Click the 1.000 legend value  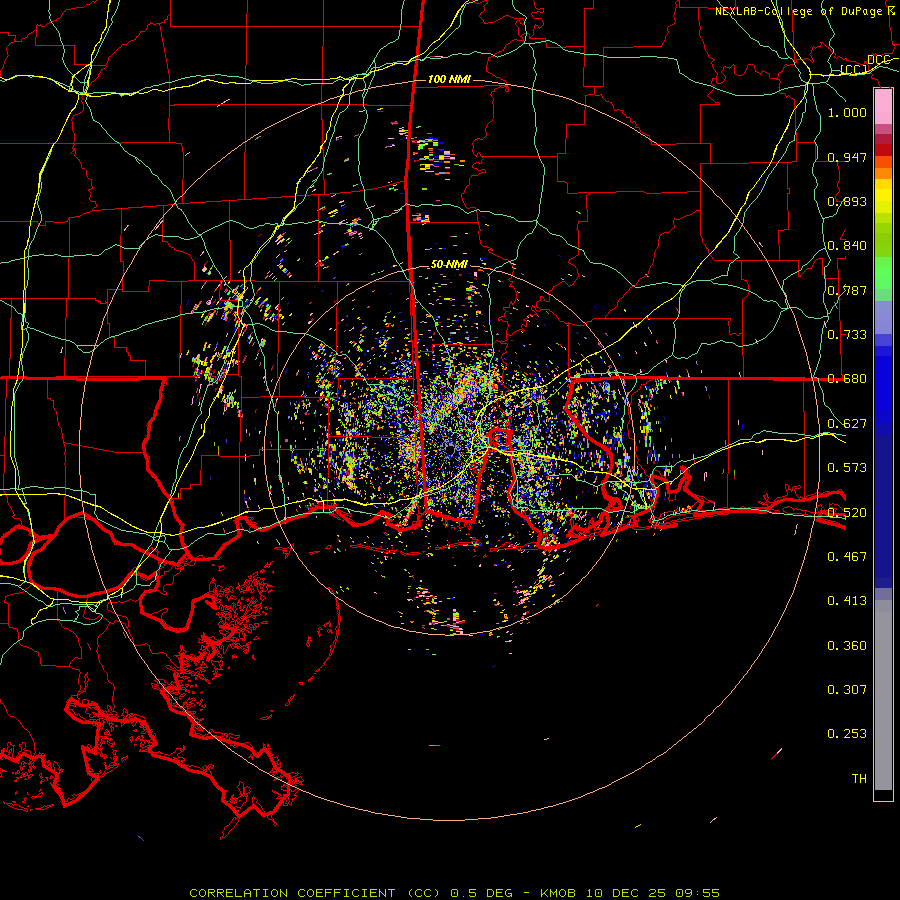pos(847,112)
